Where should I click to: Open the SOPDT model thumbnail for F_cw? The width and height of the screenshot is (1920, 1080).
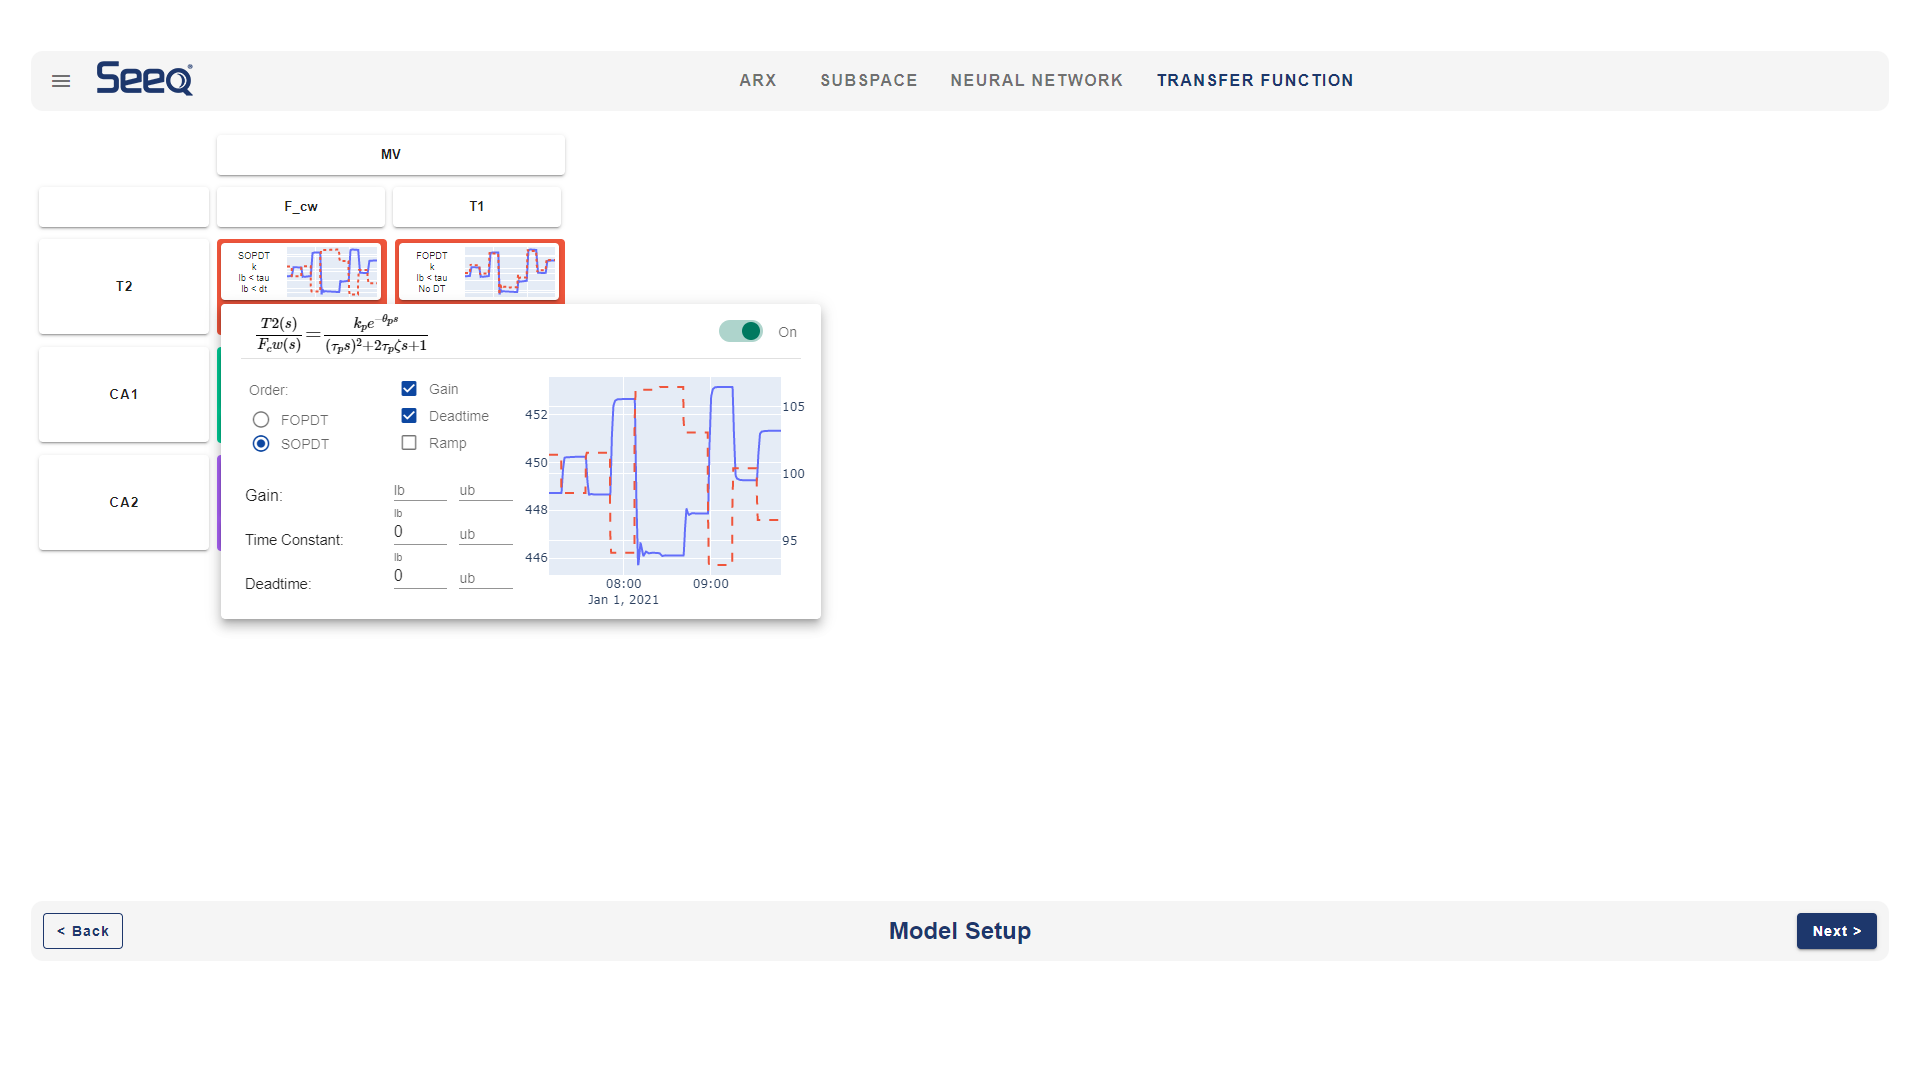(x=302, y=271)
